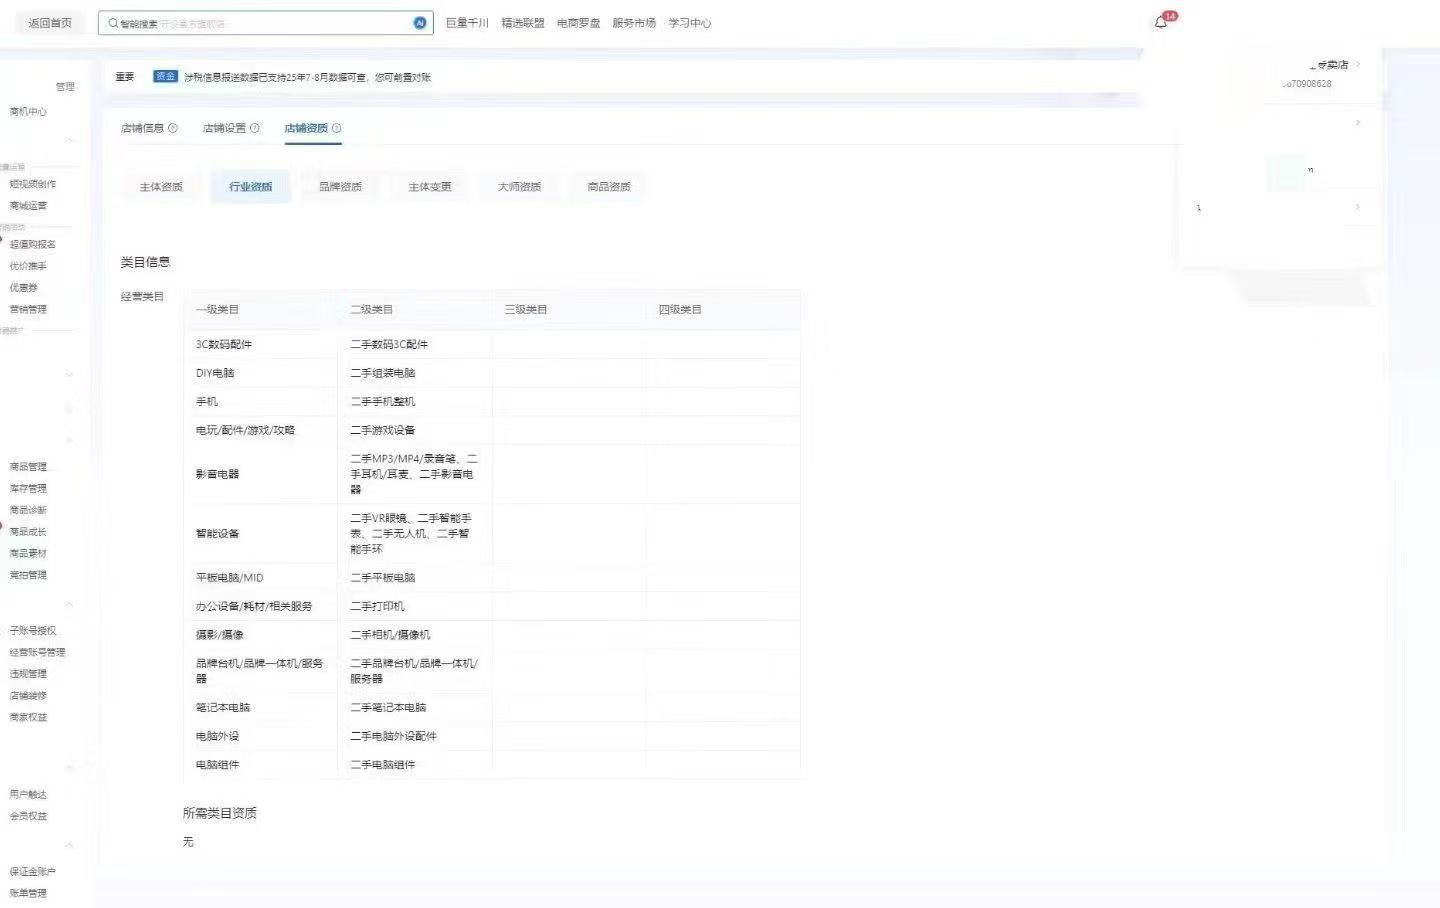Image resolution: width=1440 pixels, height=908 pixels.
Task: Click help icon next to 店铺设置
Action: coord(255,128)
